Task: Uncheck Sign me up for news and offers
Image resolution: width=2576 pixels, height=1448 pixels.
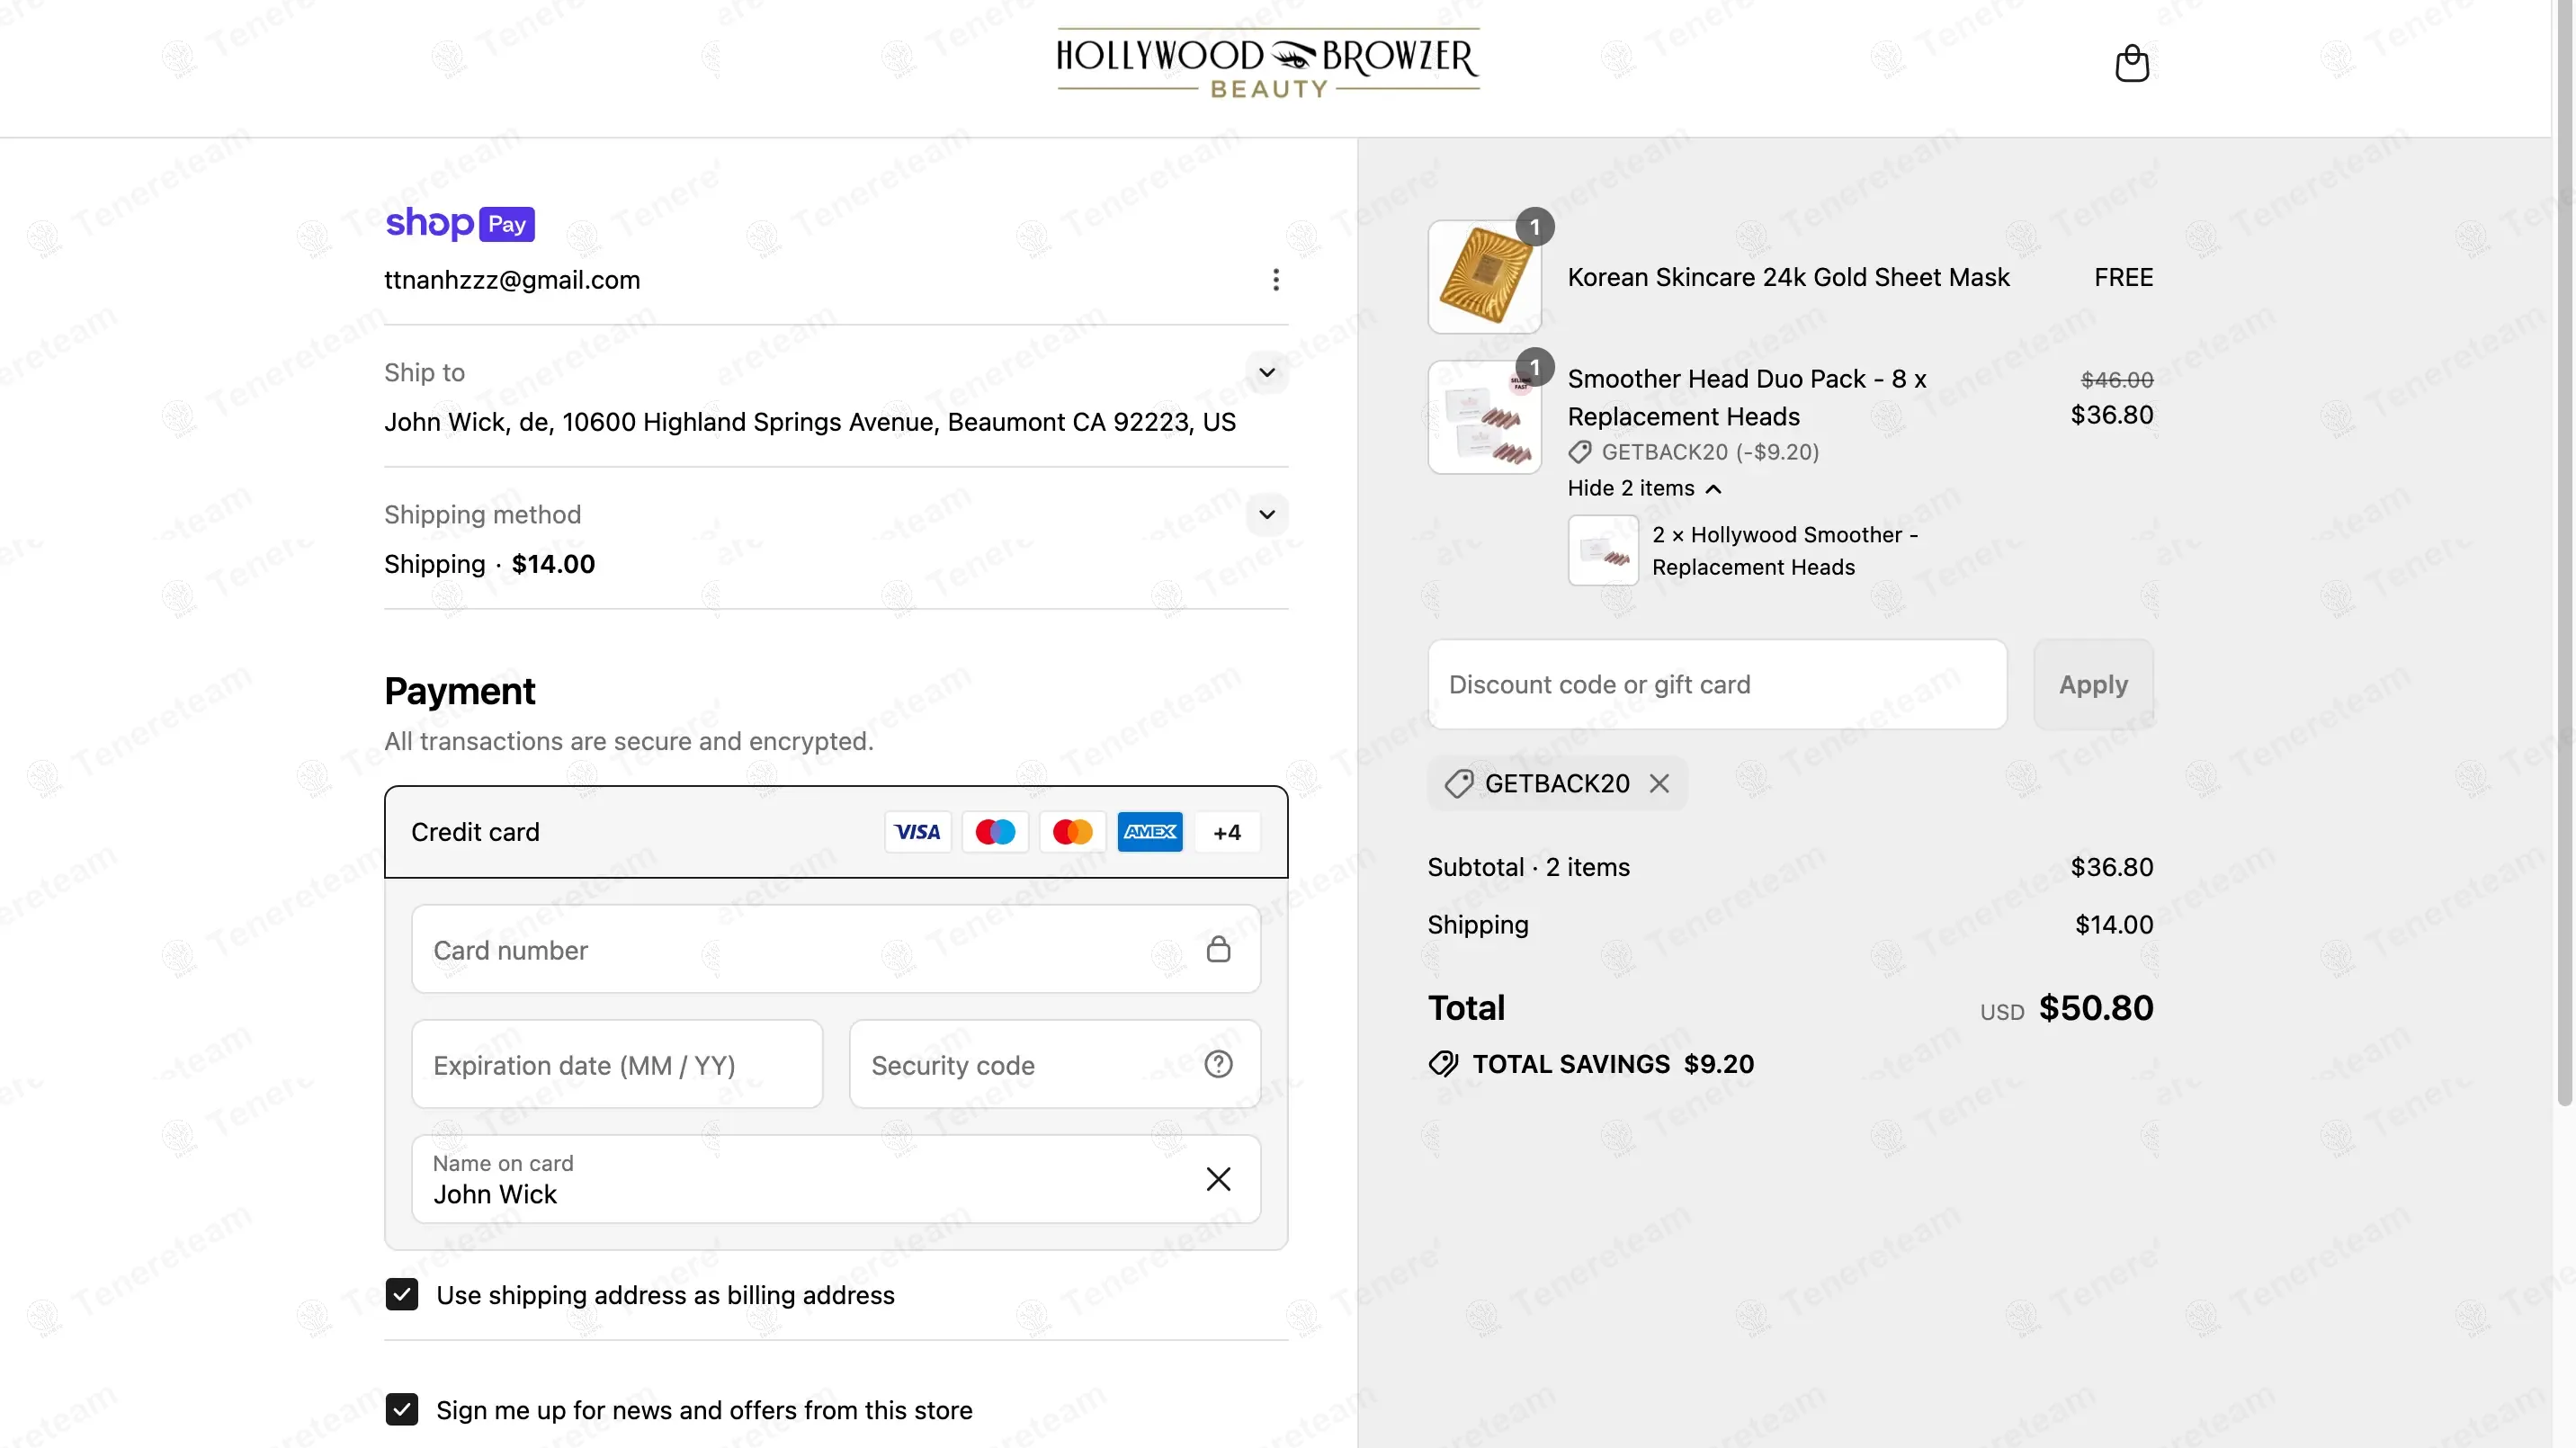Action: pyautogui.click(x=402, y=1410)
